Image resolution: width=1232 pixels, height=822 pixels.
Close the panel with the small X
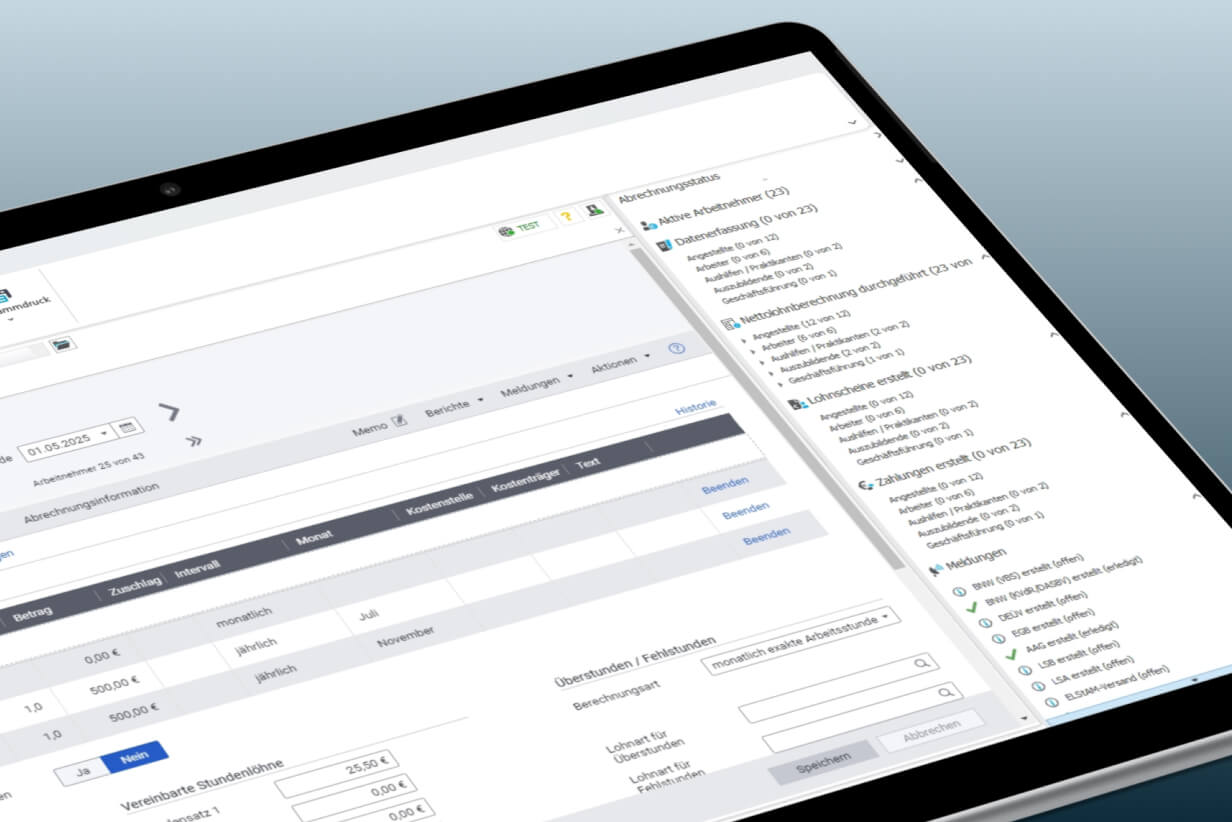click(x=619, y=229)
